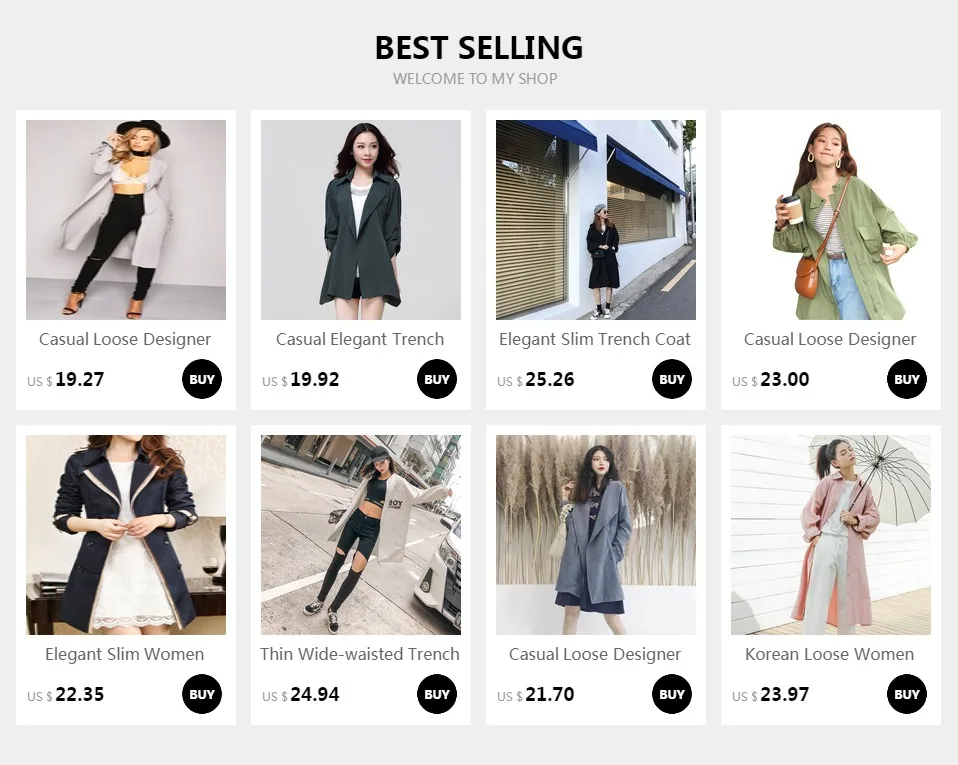Click the Elegant Slim Trench Coat title
This screenshot has height=765, width=958.
point(595,339)
